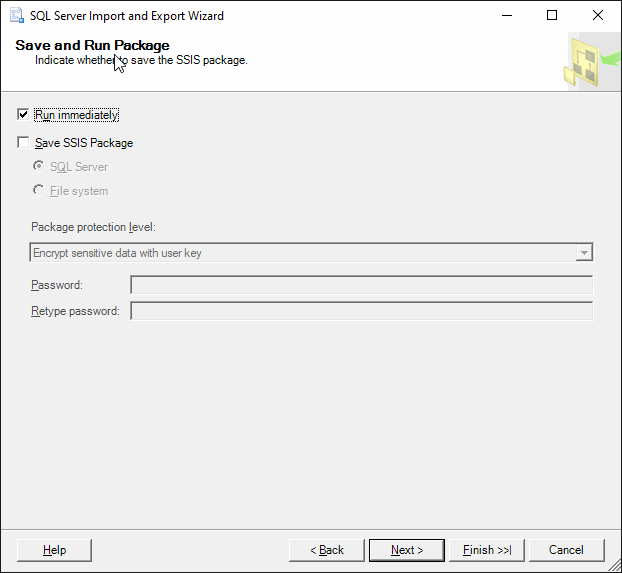This screenshot has width=622, height=573.
Task: Click the window resize grip corner
Action: (614, 565)
